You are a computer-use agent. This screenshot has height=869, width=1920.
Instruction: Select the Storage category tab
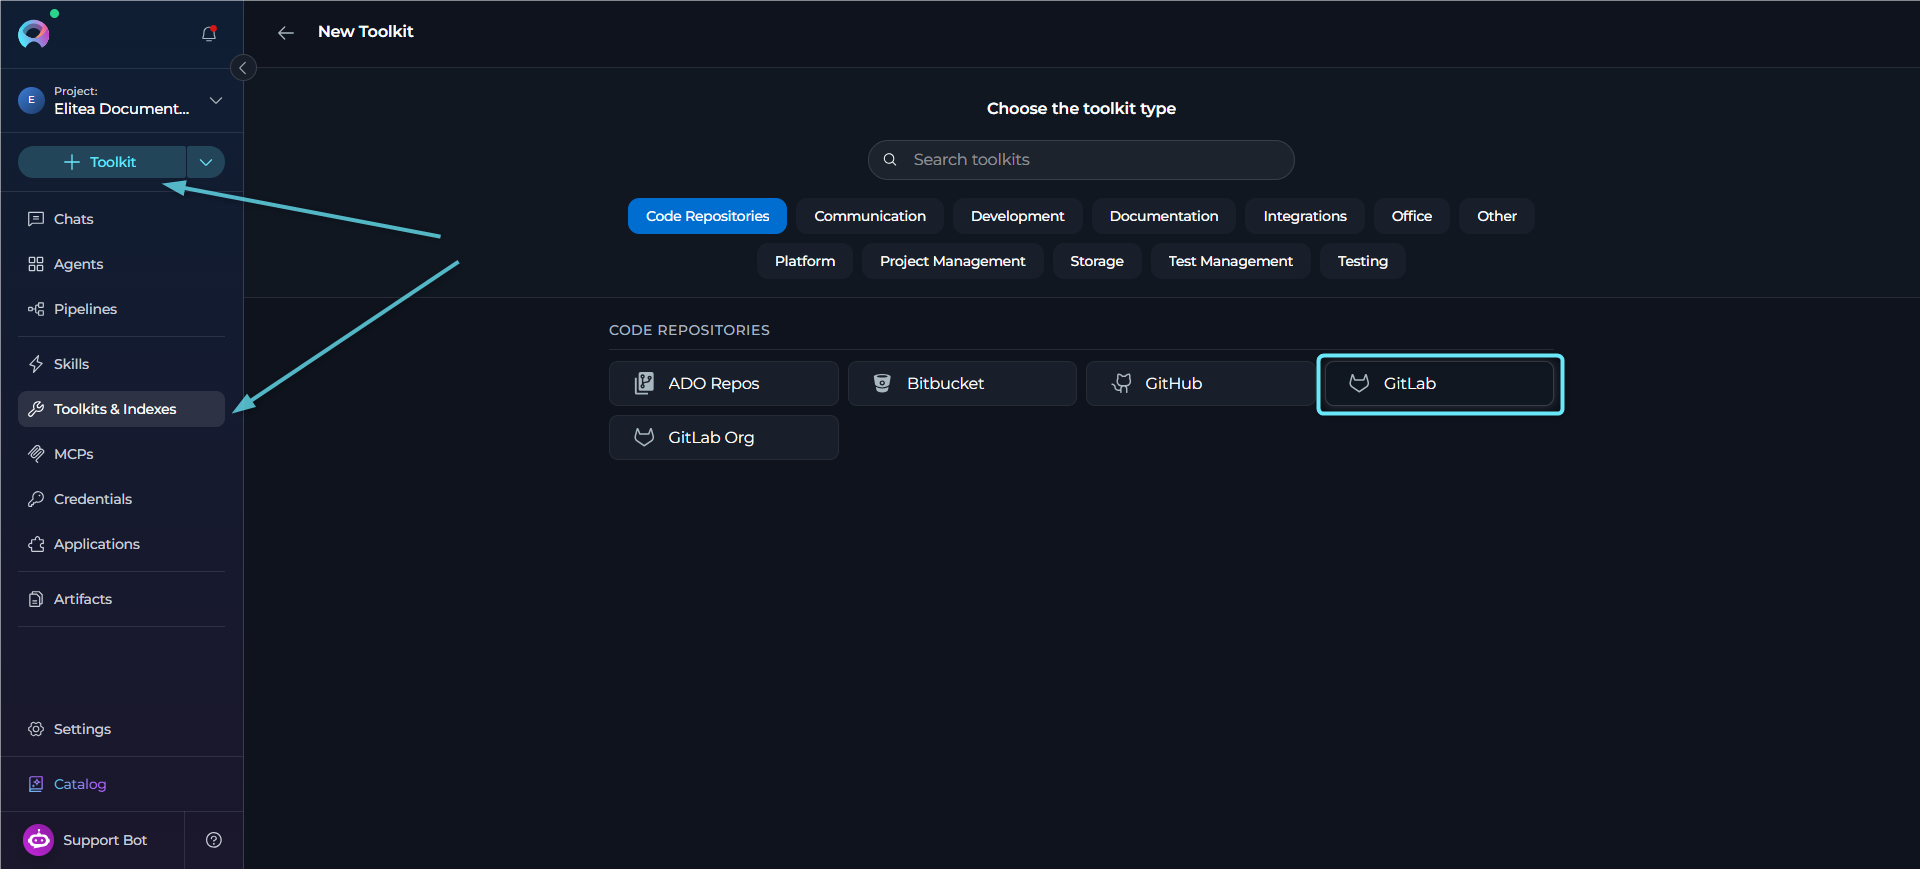tap(1097, 261)
